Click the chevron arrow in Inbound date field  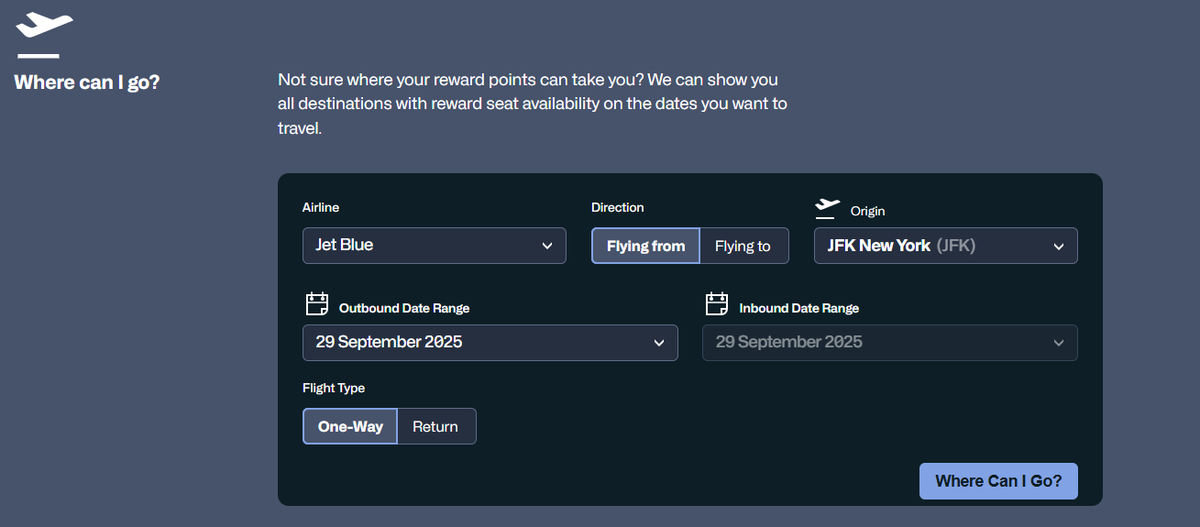pyautogui.click(x=1059, y=343)
